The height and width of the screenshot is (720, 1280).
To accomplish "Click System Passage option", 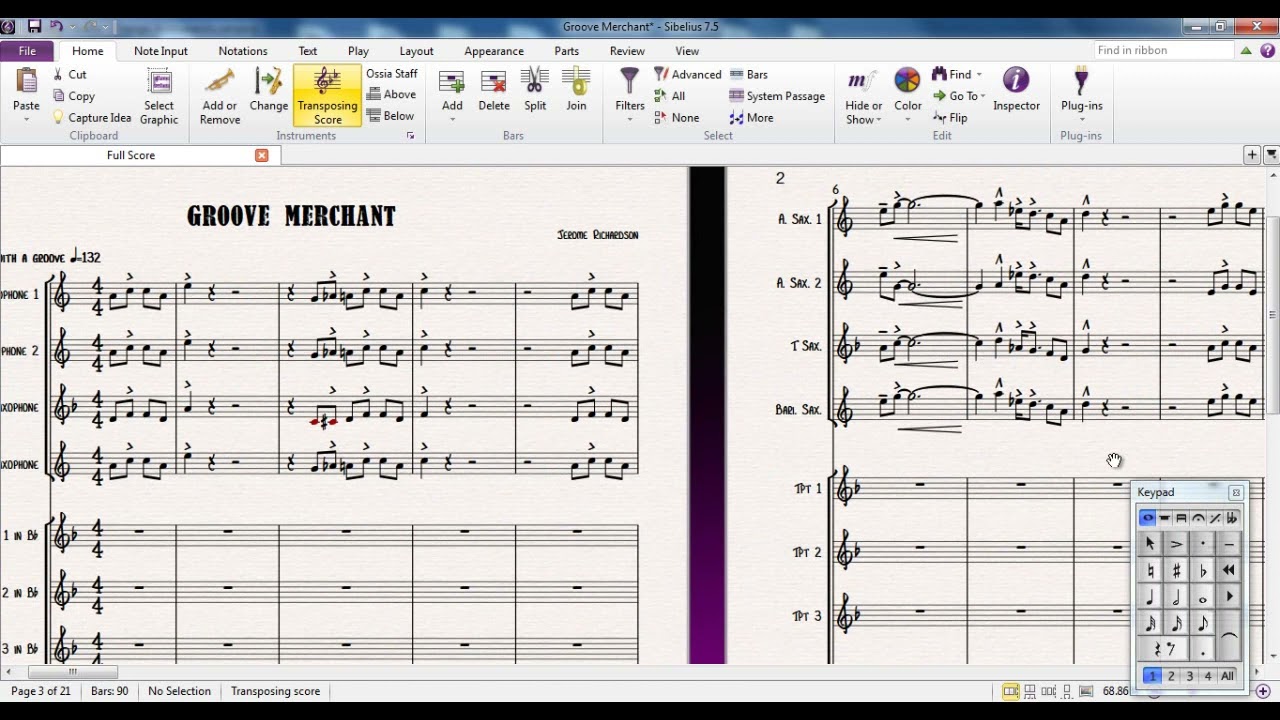I will tap(777, 96).
